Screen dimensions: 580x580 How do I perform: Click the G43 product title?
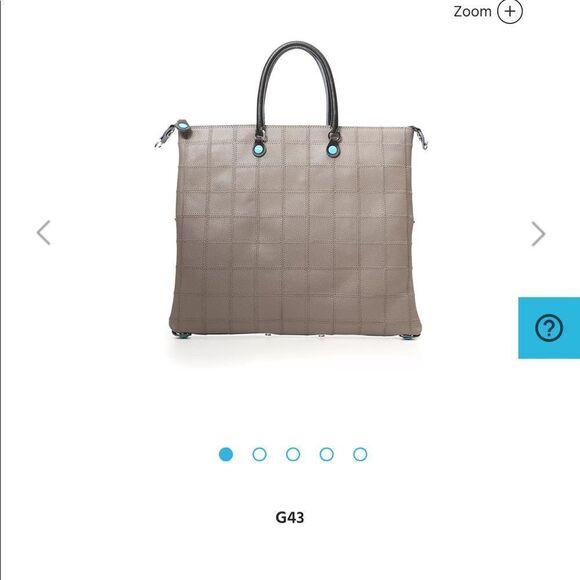(x=290, y=517)
